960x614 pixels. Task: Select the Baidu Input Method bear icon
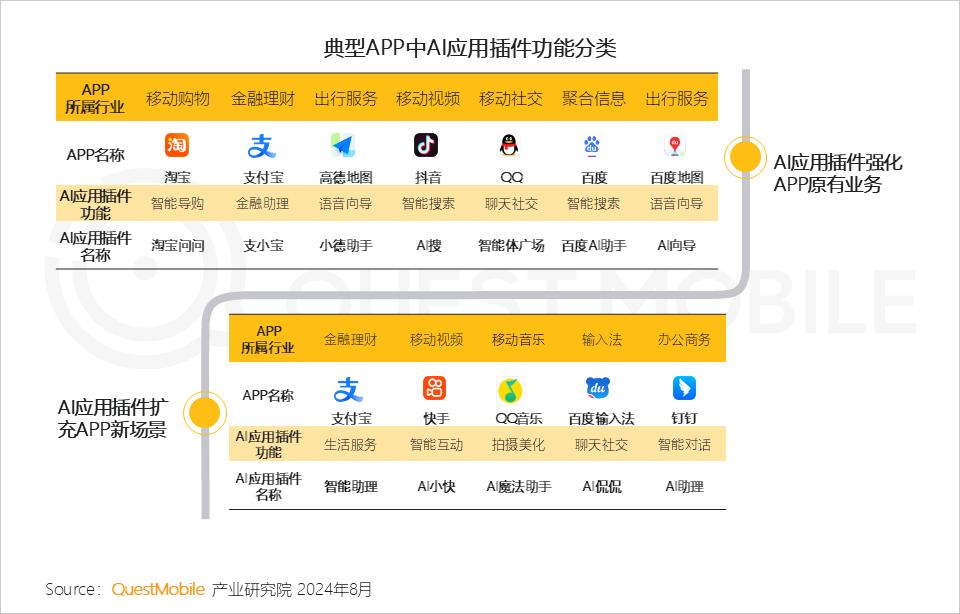598,387
